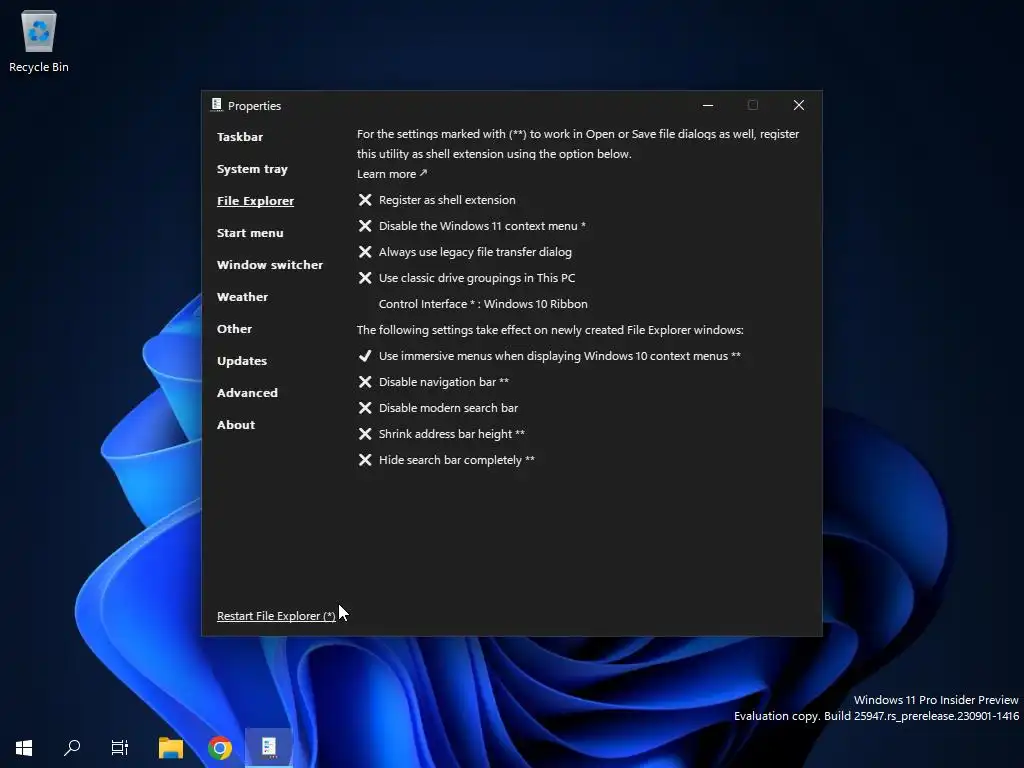Open Task View from the taskbar
Screen dimensions: 1024x768
120,747
